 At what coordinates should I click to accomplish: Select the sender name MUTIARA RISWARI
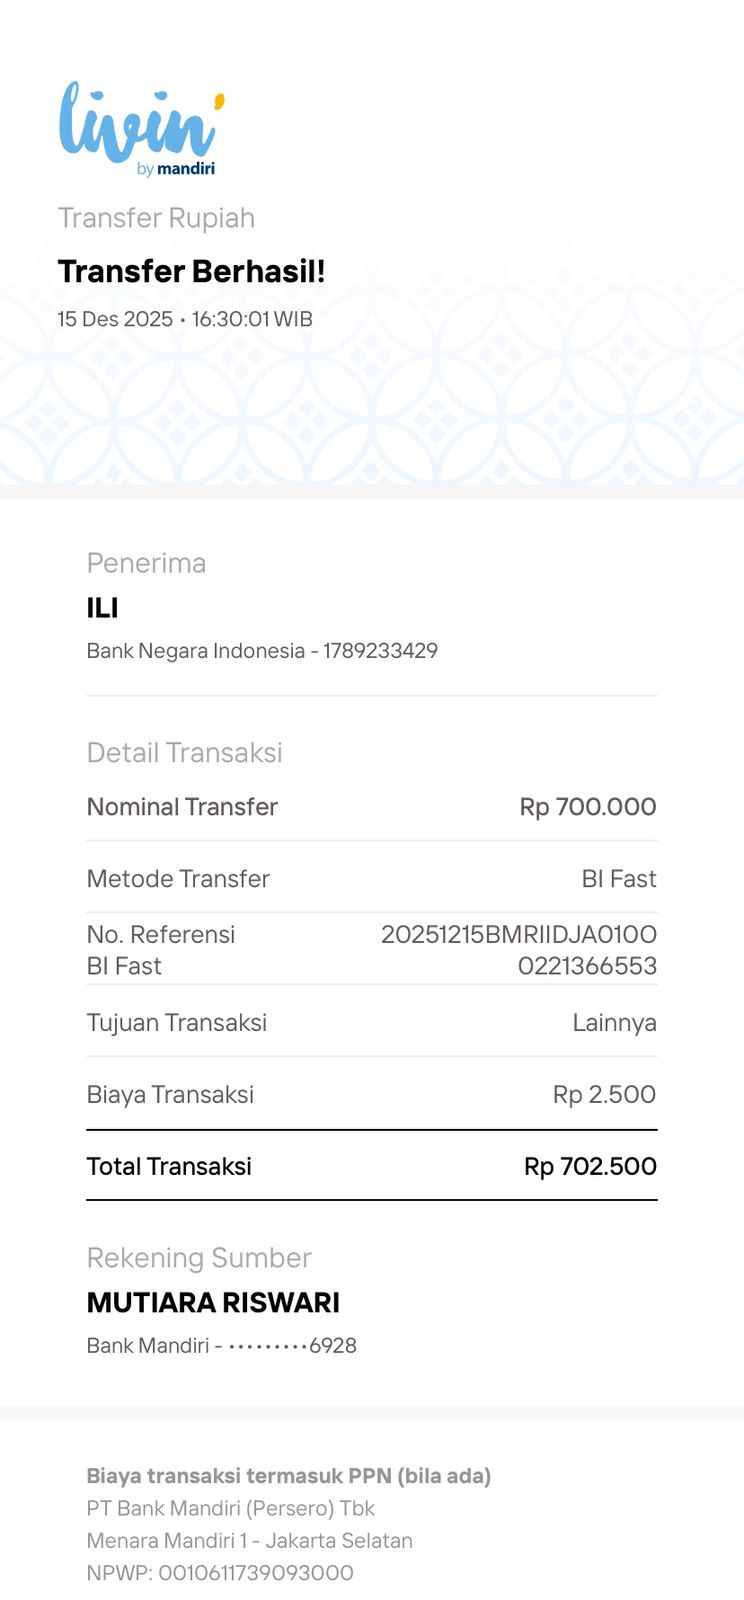(213, 1303)
